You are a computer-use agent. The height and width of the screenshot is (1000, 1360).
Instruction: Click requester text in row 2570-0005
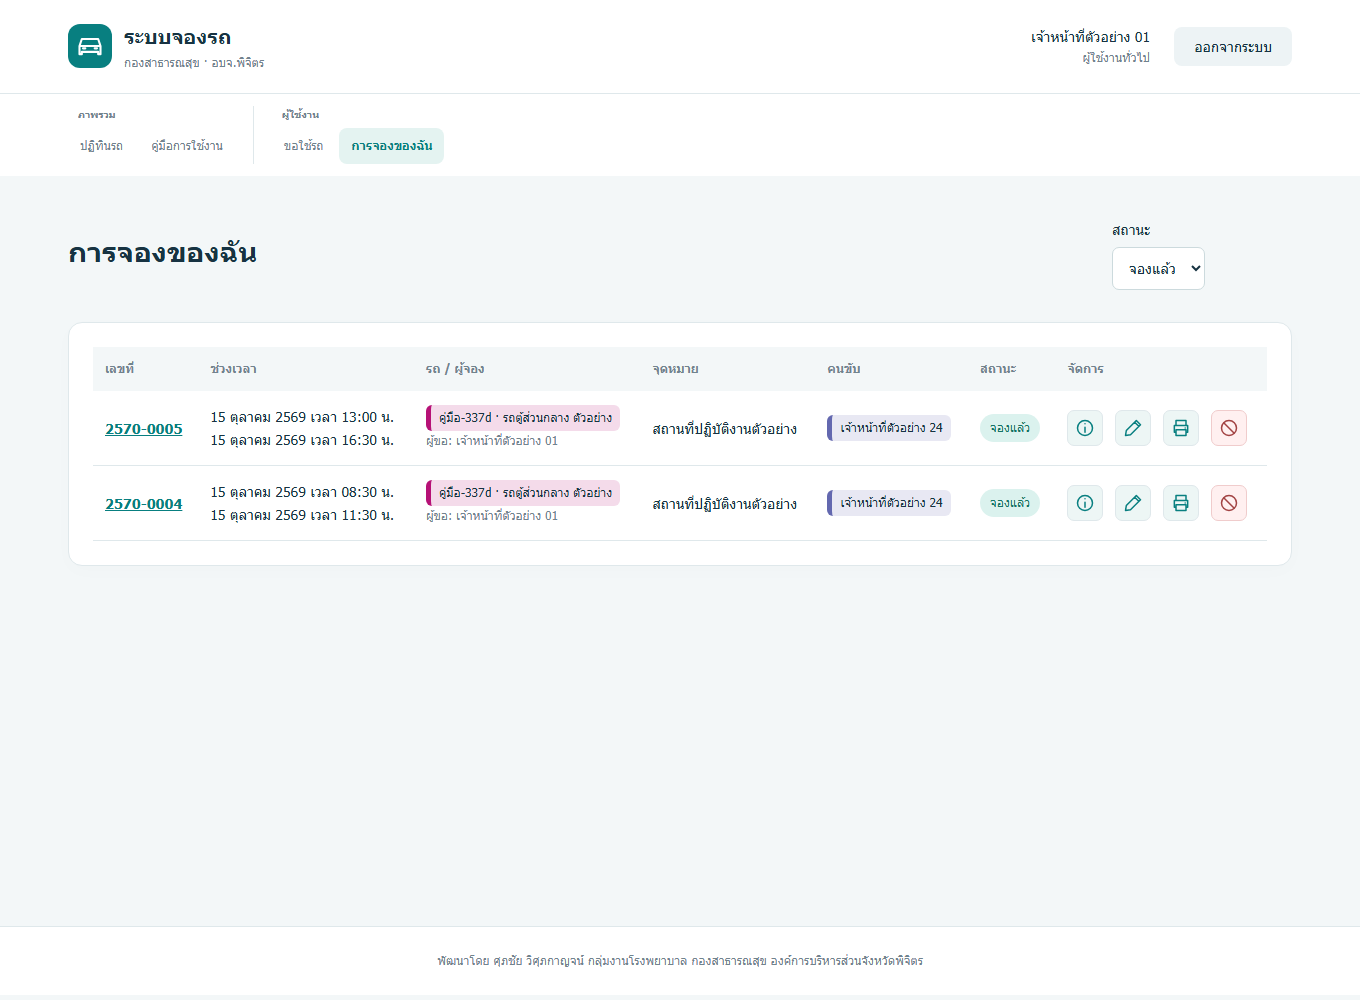tap(492, 441)
